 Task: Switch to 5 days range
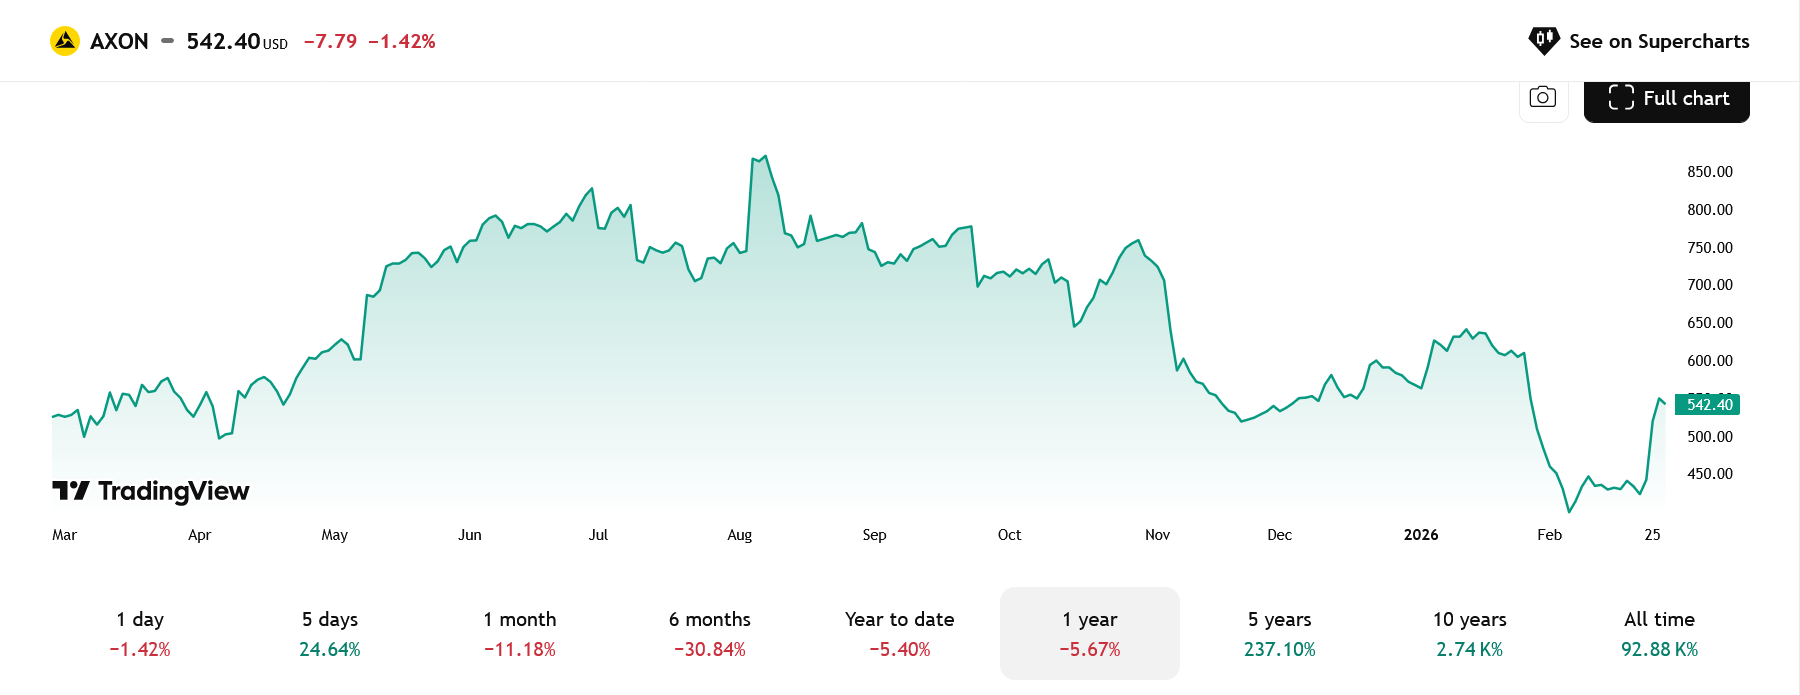330,633
